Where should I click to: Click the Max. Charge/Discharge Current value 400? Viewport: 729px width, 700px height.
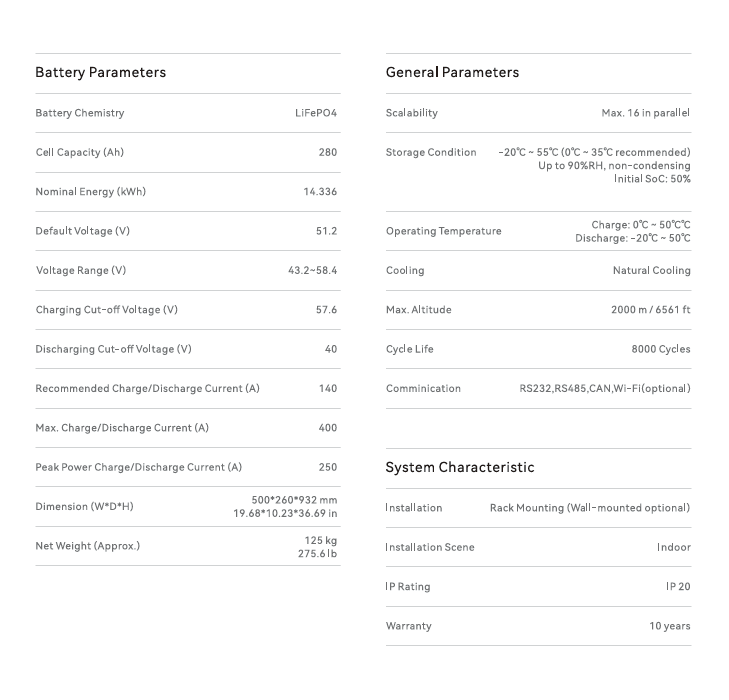[x=327, y=428]
